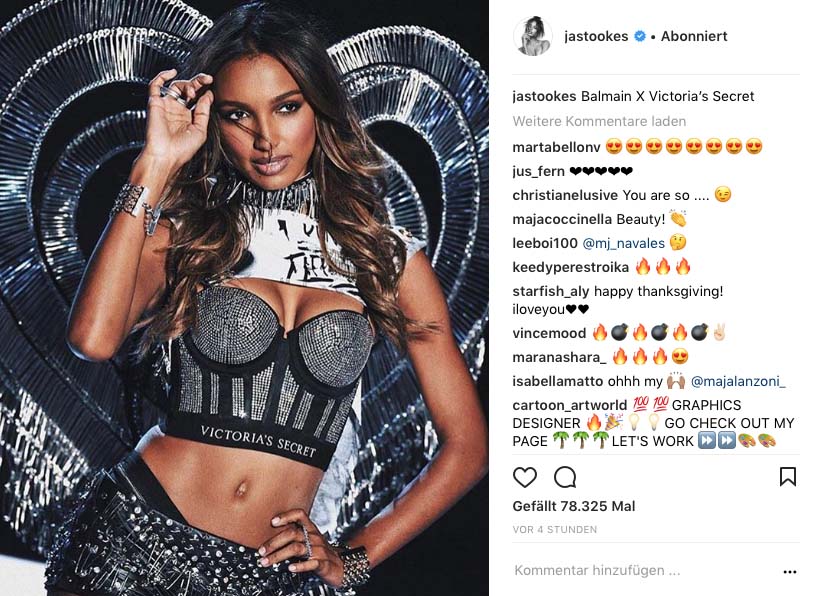
Task: Open the vincemood commenter profile
Action: point(549,333)
